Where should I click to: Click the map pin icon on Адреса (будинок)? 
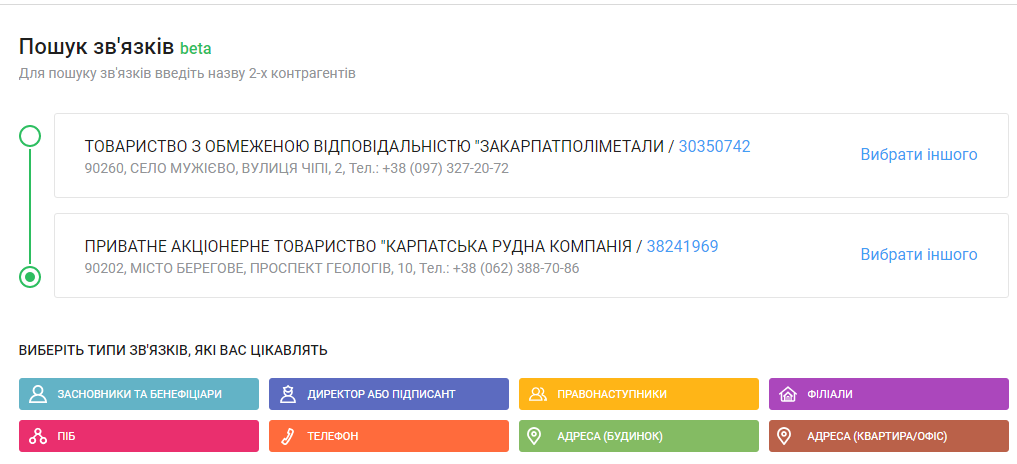tap(534, 436)
